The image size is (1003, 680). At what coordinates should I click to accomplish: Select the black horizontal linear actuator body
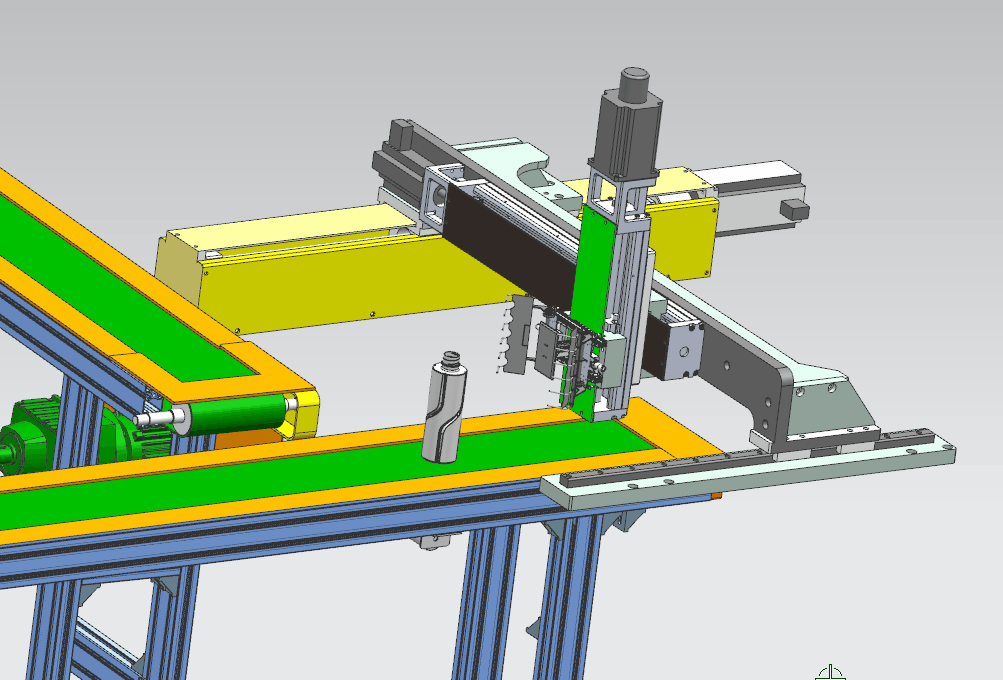pos(512,246)
